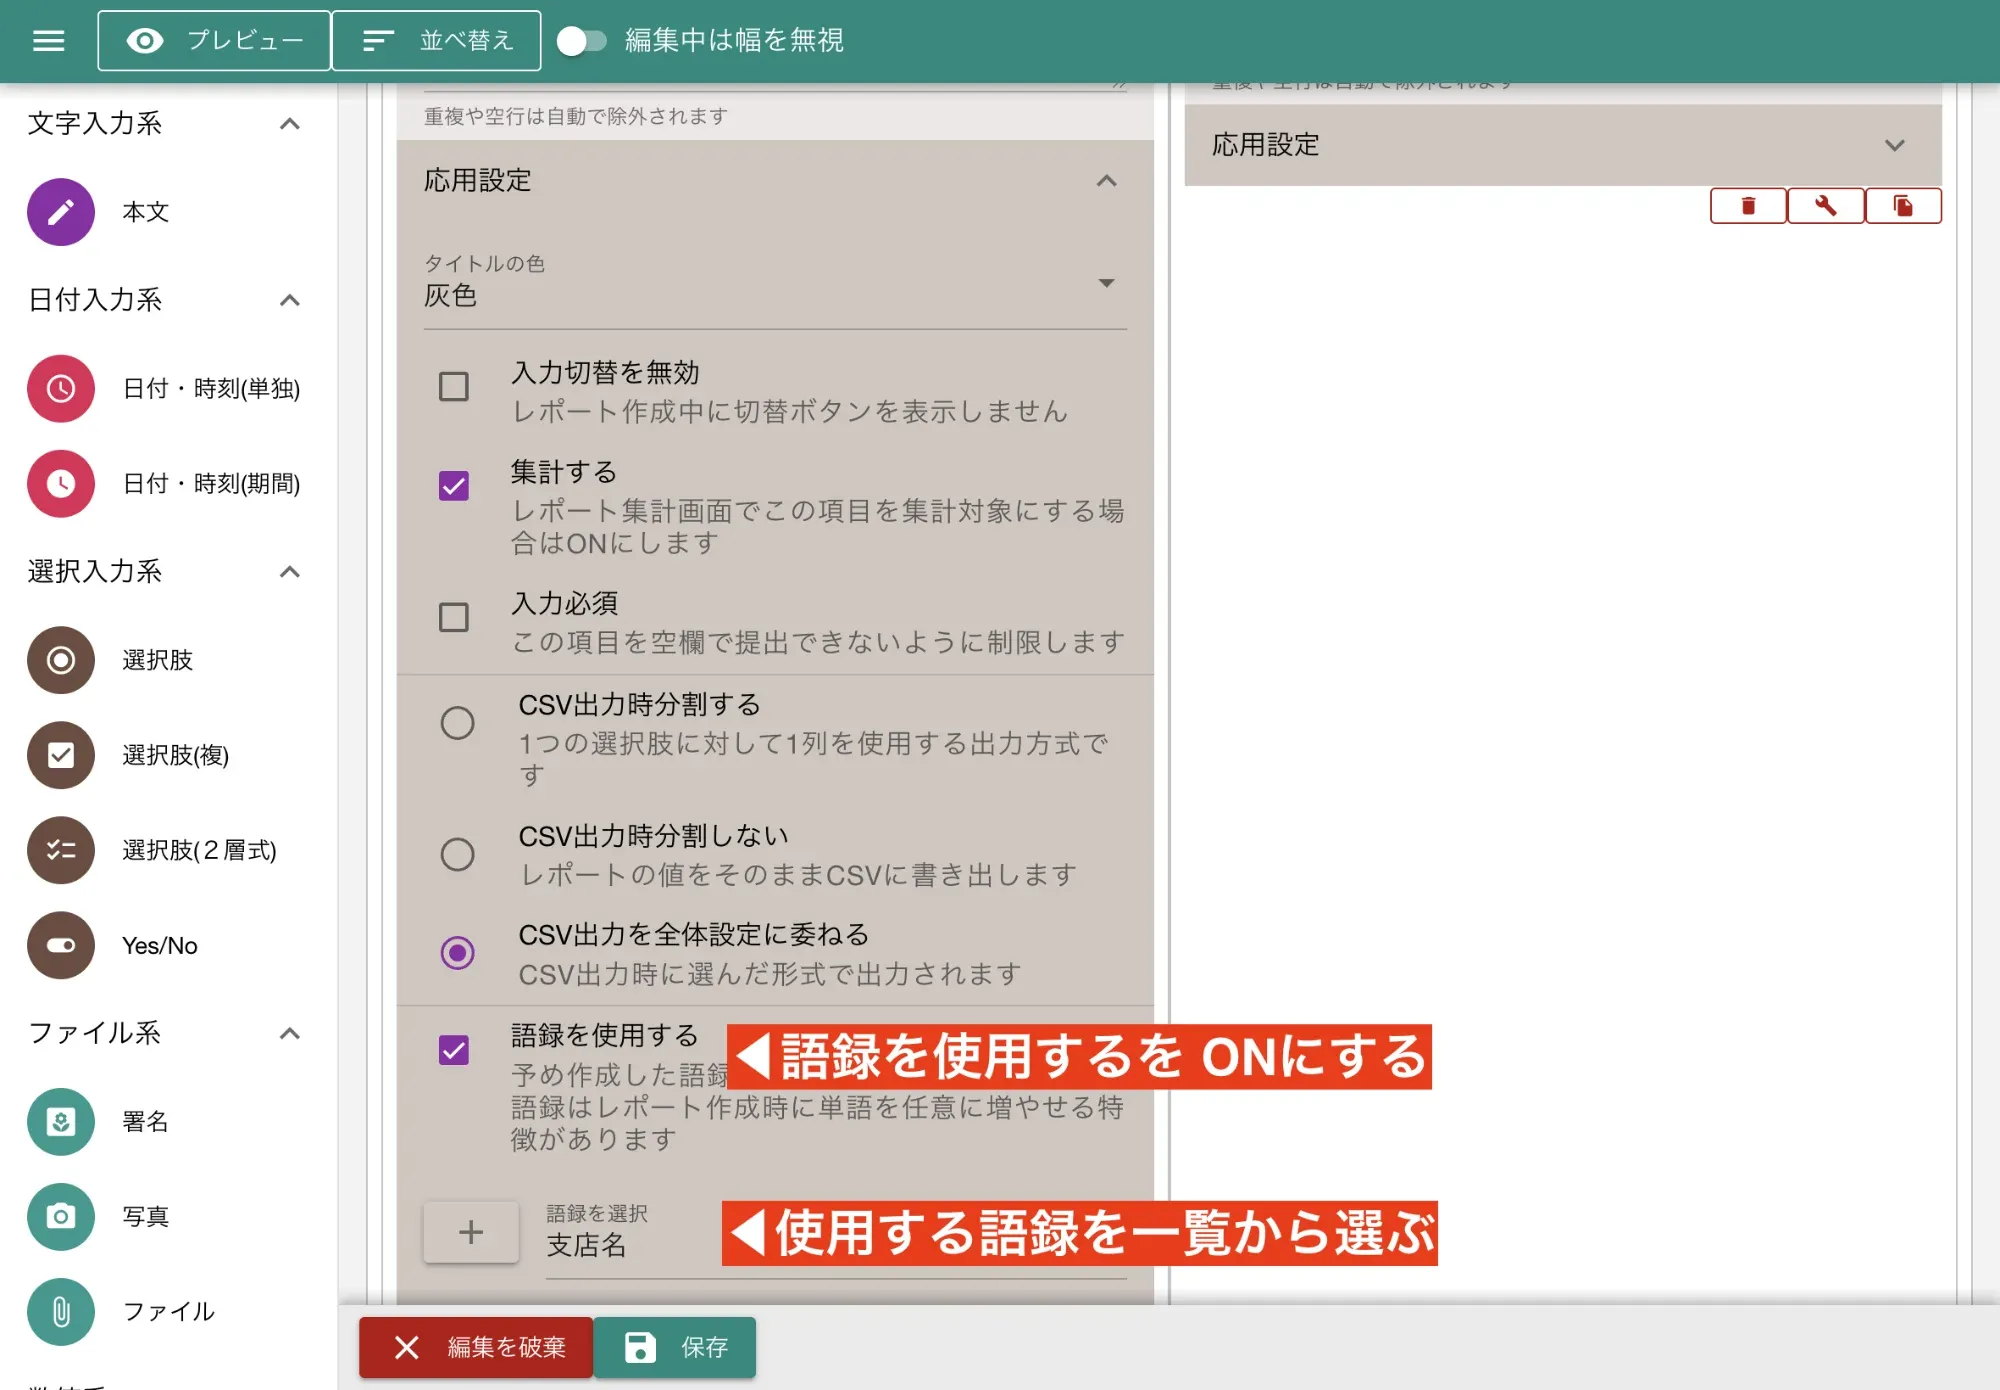The width and height of the screenshot is (2000, 1390).
Task: Uncheck the 集計する checkbox
Action: point(454,486)
